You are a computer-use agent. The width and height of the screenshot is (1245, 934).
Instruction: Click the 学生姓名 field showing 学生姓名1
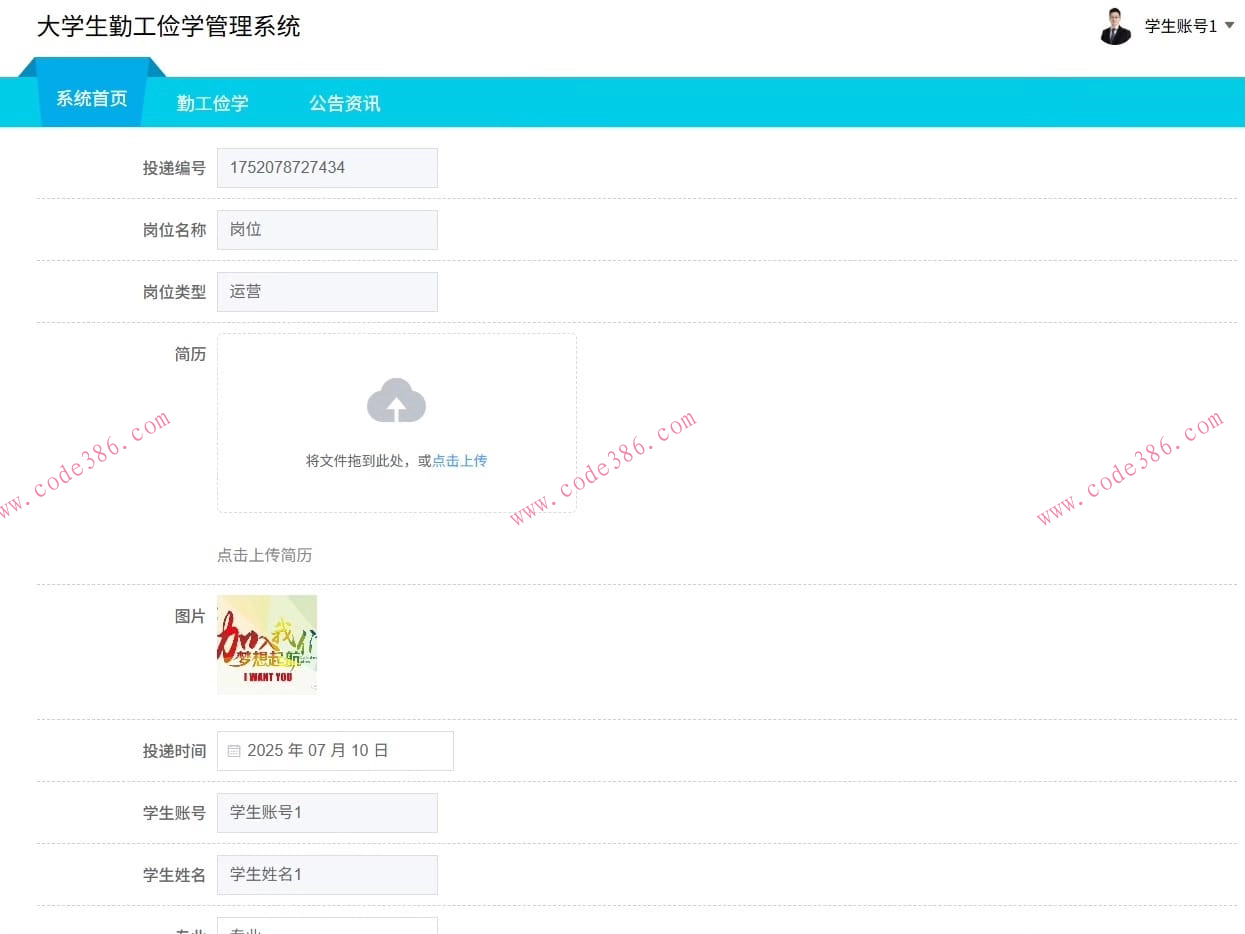[x=327, y=874]
